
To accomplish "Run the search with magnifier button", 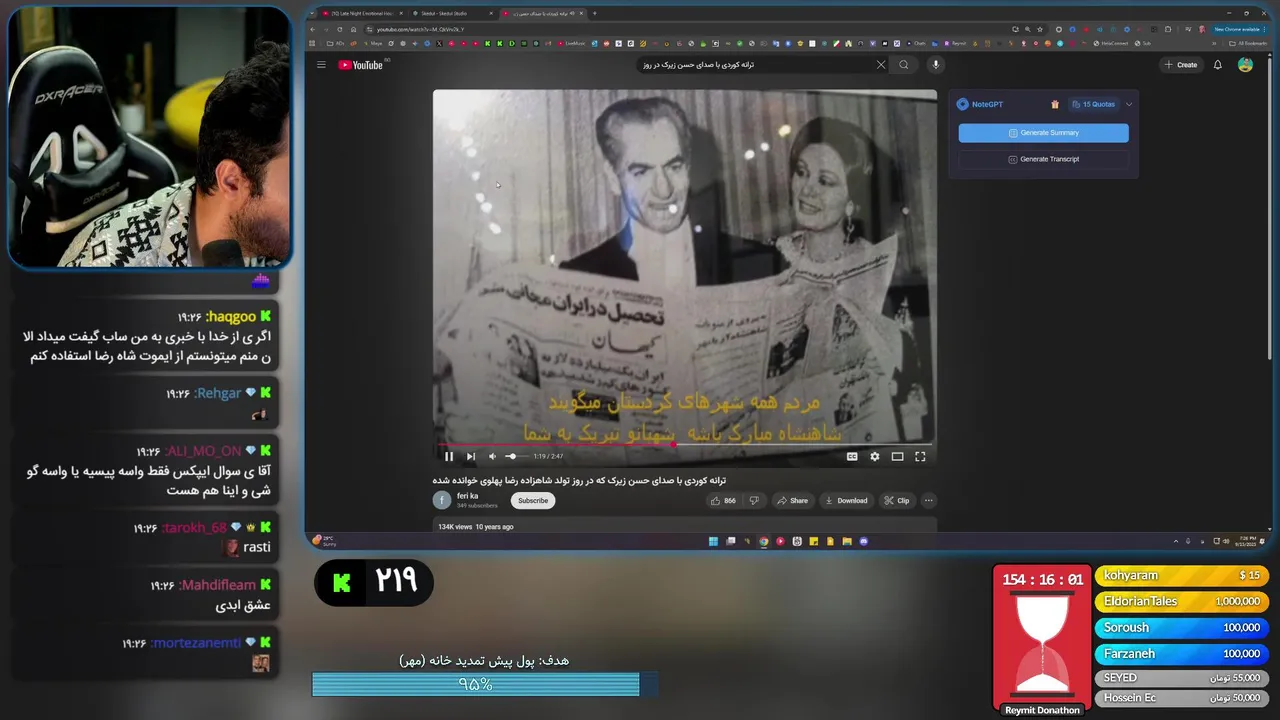I will click(904, 65).
